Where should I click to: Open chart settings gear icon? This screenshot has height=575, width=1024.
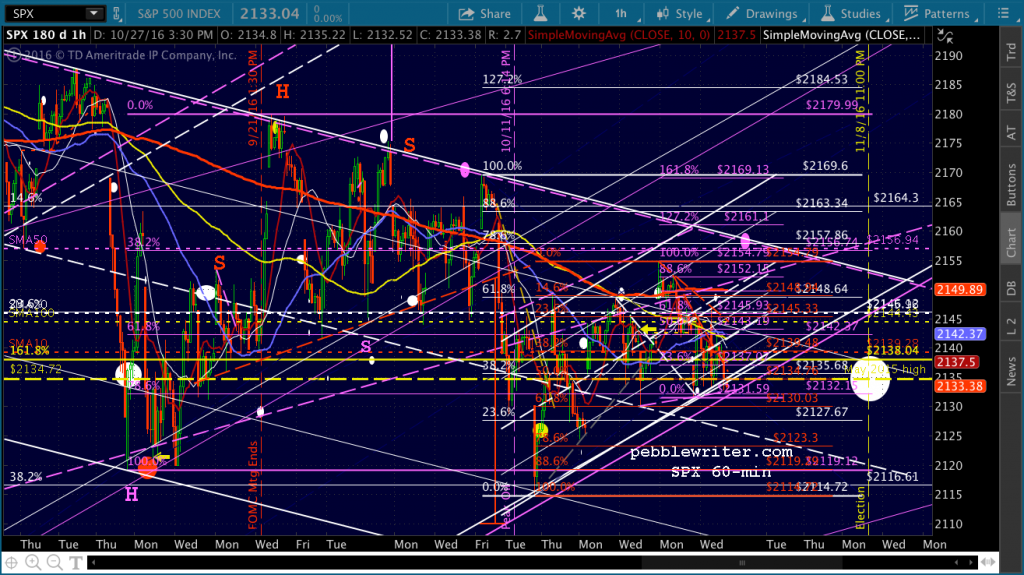coord(579,13)
